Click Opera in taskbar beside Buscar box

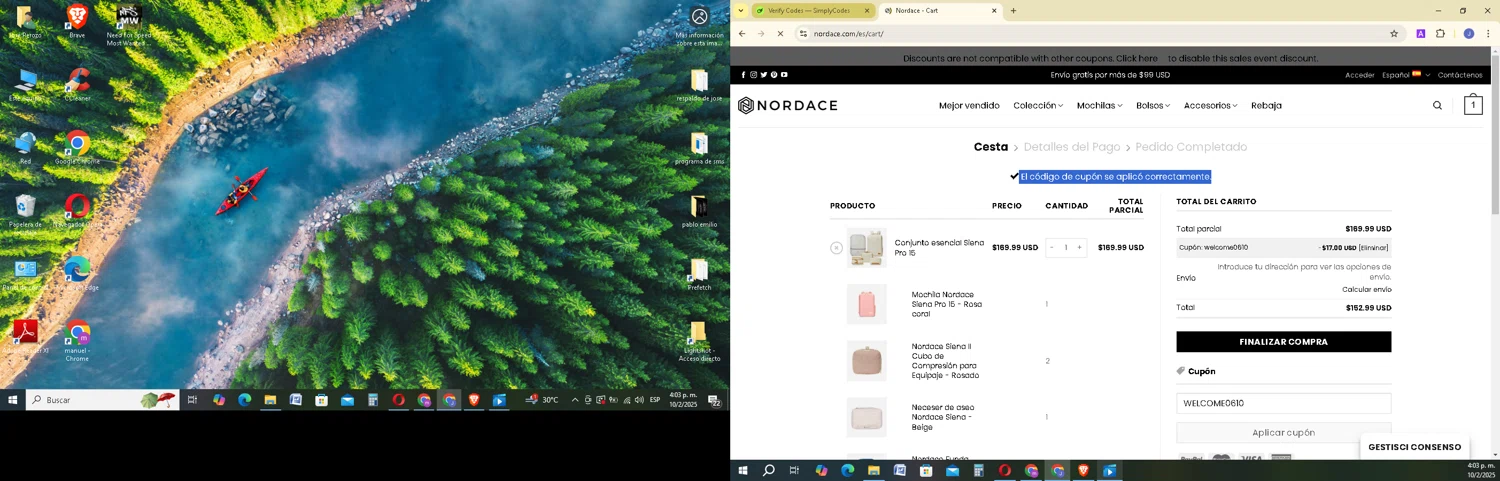(x=398, y=400)
